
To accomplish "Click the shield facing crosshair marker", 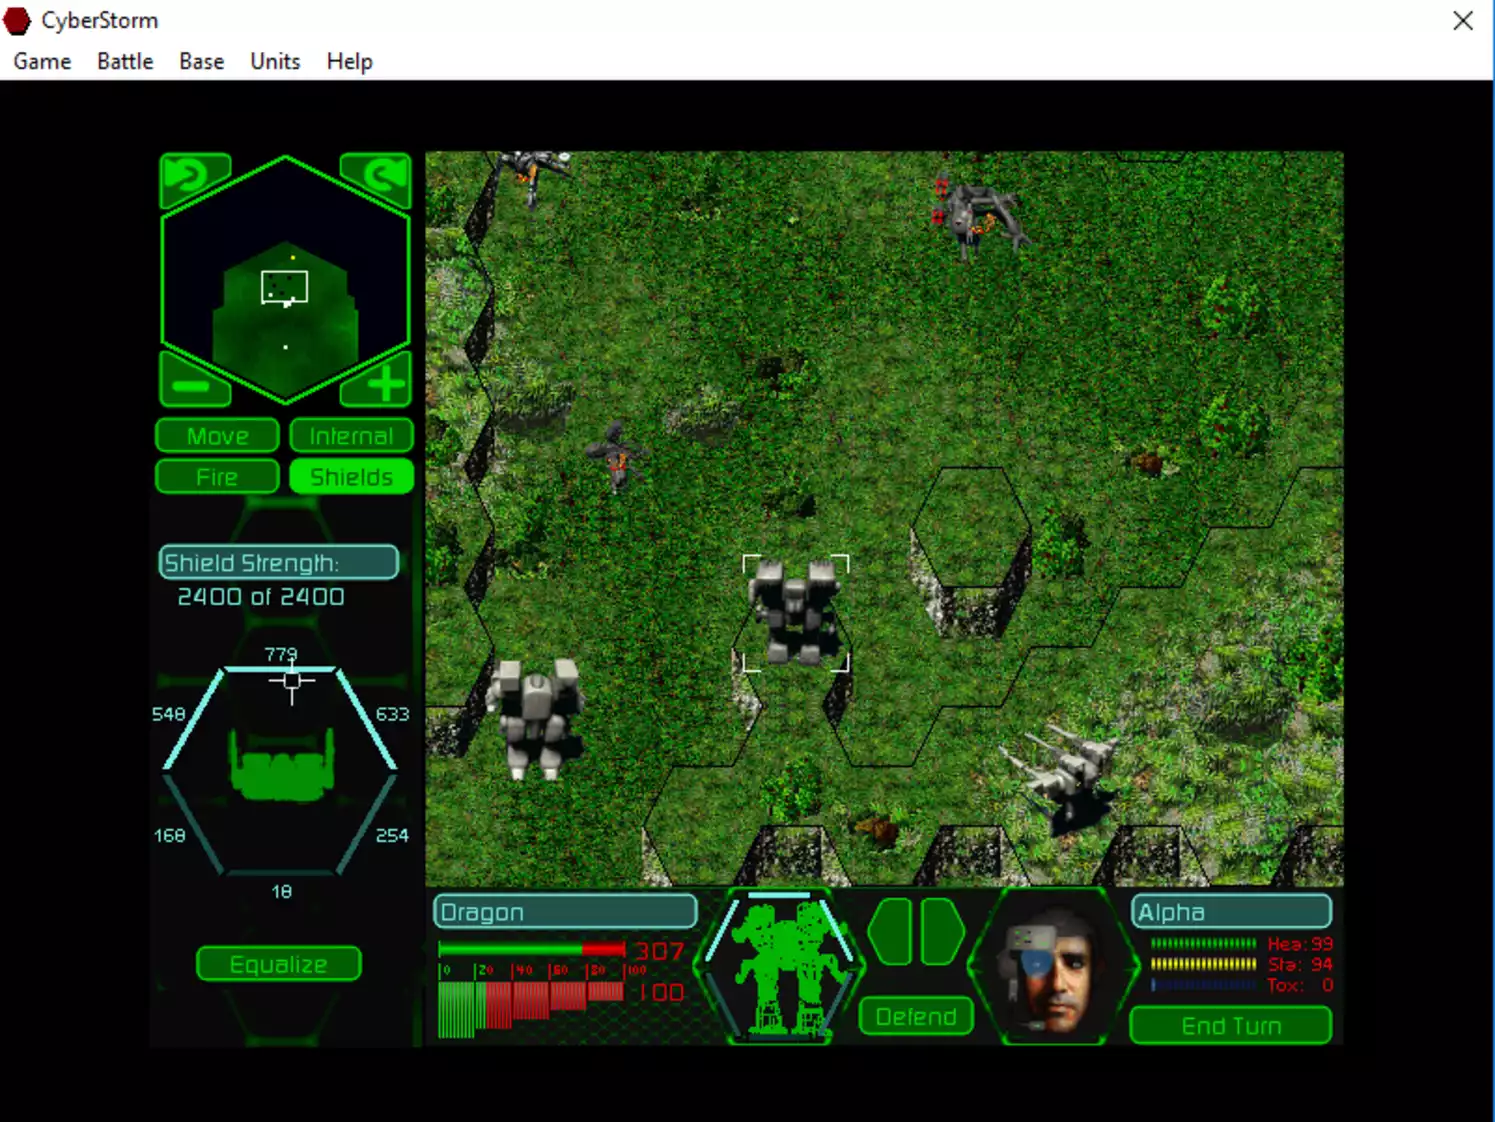I will [x=291, y=680].
